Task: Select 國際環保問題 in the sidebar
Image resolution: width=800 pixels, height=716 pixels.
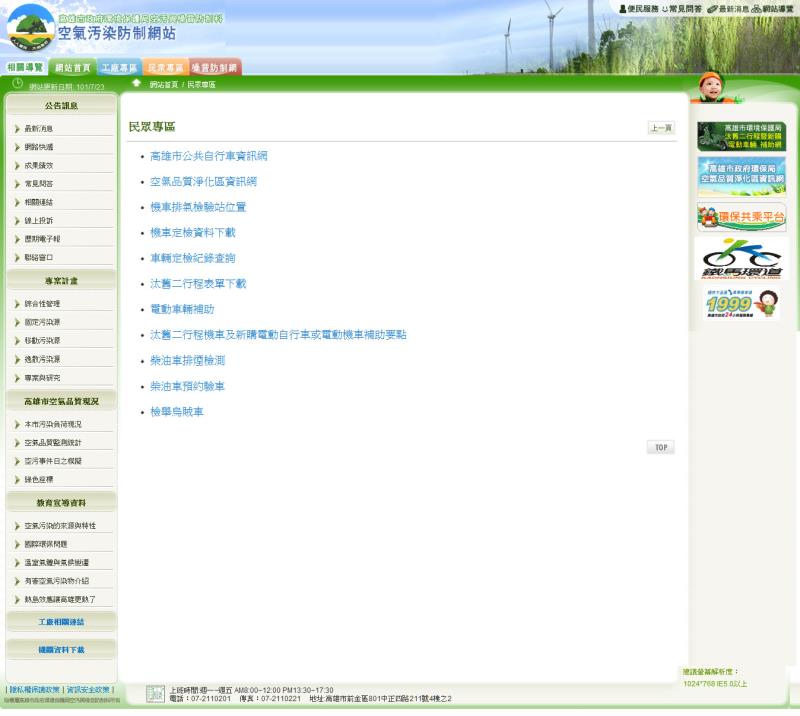Action: pyautogui.click(x=46, y=545)
